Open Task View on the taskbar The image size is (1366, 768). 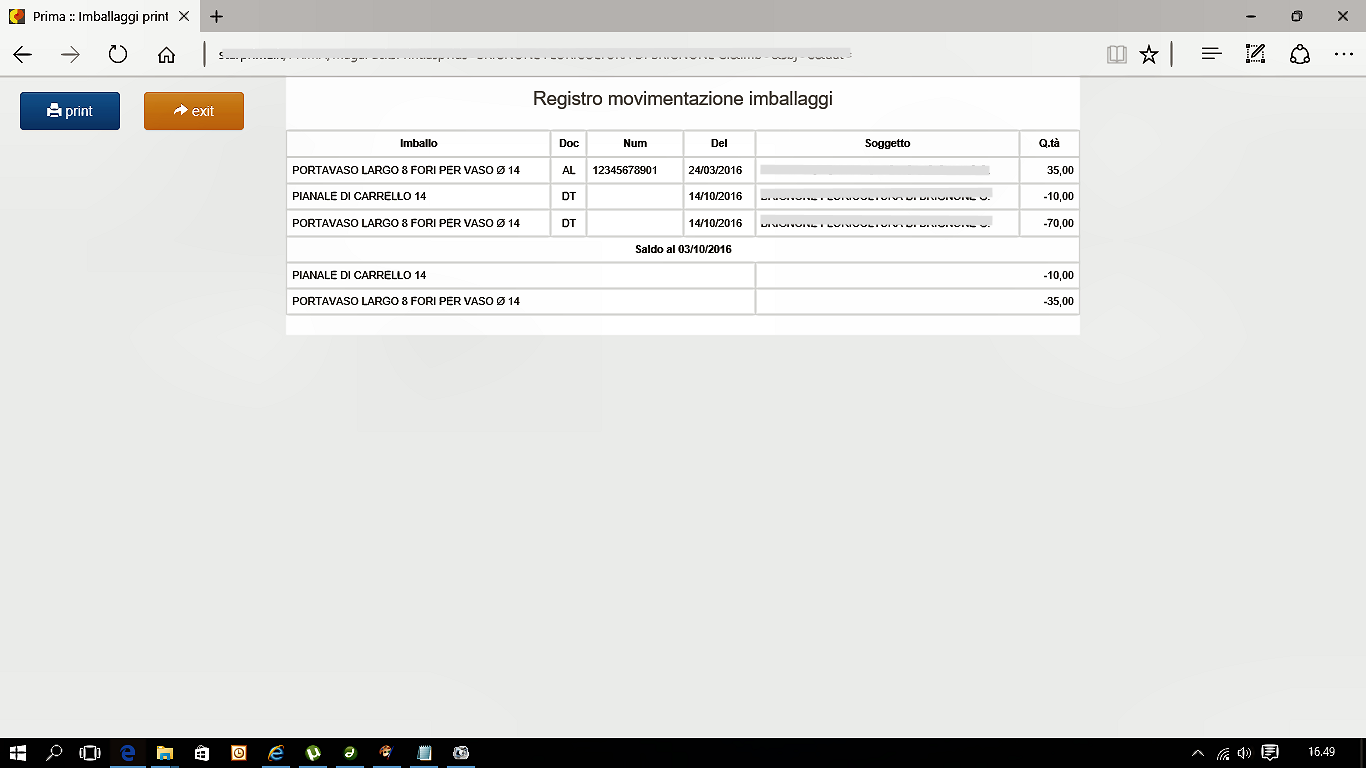pyautogui.click(x=90, y=752)
